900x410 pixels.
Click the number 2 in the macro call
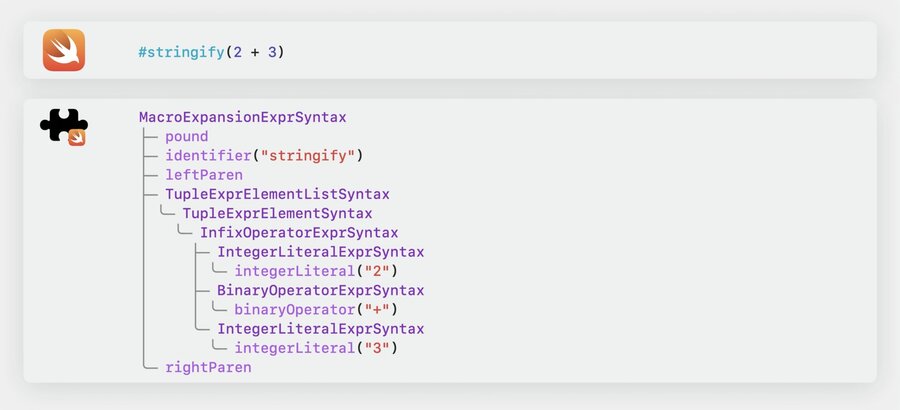pos(238,52)
